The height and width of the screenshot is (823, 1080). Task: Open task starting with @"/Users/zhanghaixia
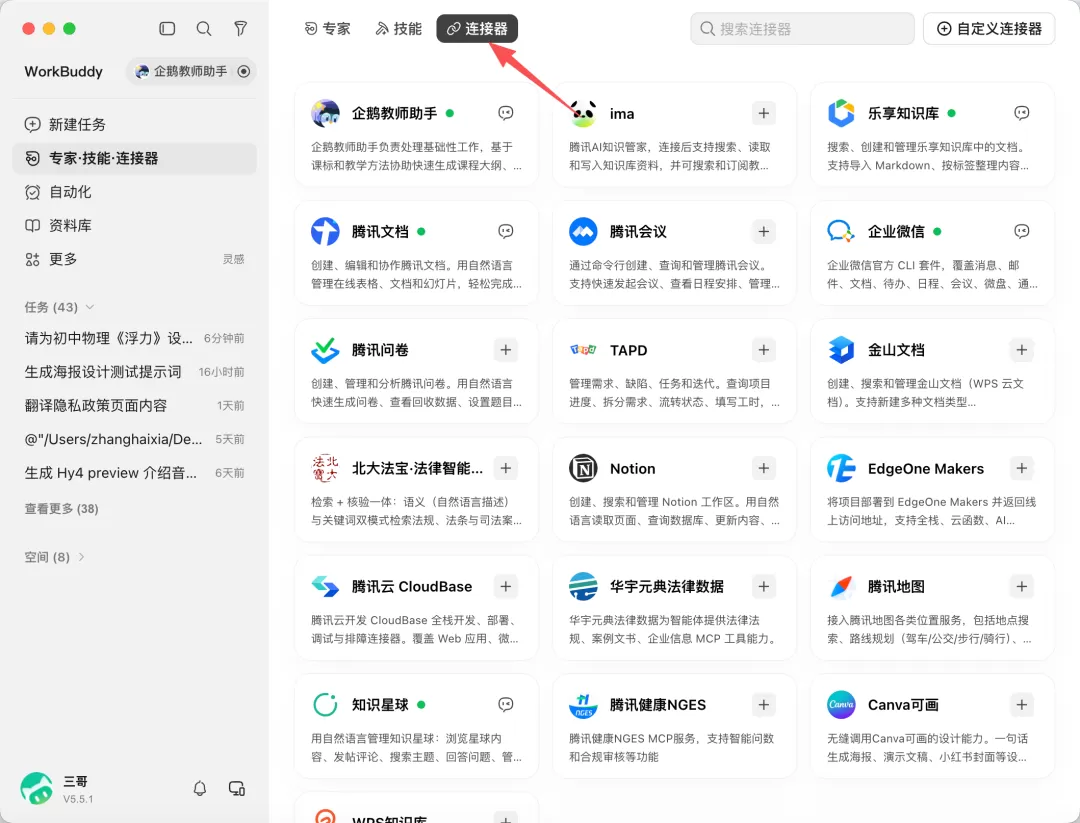pyautogui.click(x=134, y=439)
